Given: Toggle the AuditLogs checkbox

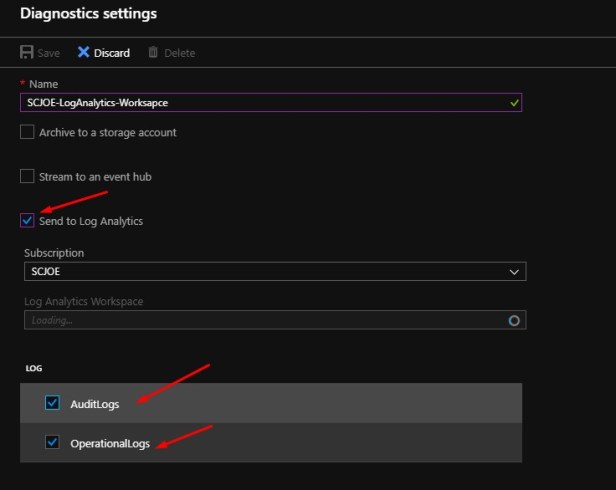Looking at the screenshot, I should tap(52, 403).
